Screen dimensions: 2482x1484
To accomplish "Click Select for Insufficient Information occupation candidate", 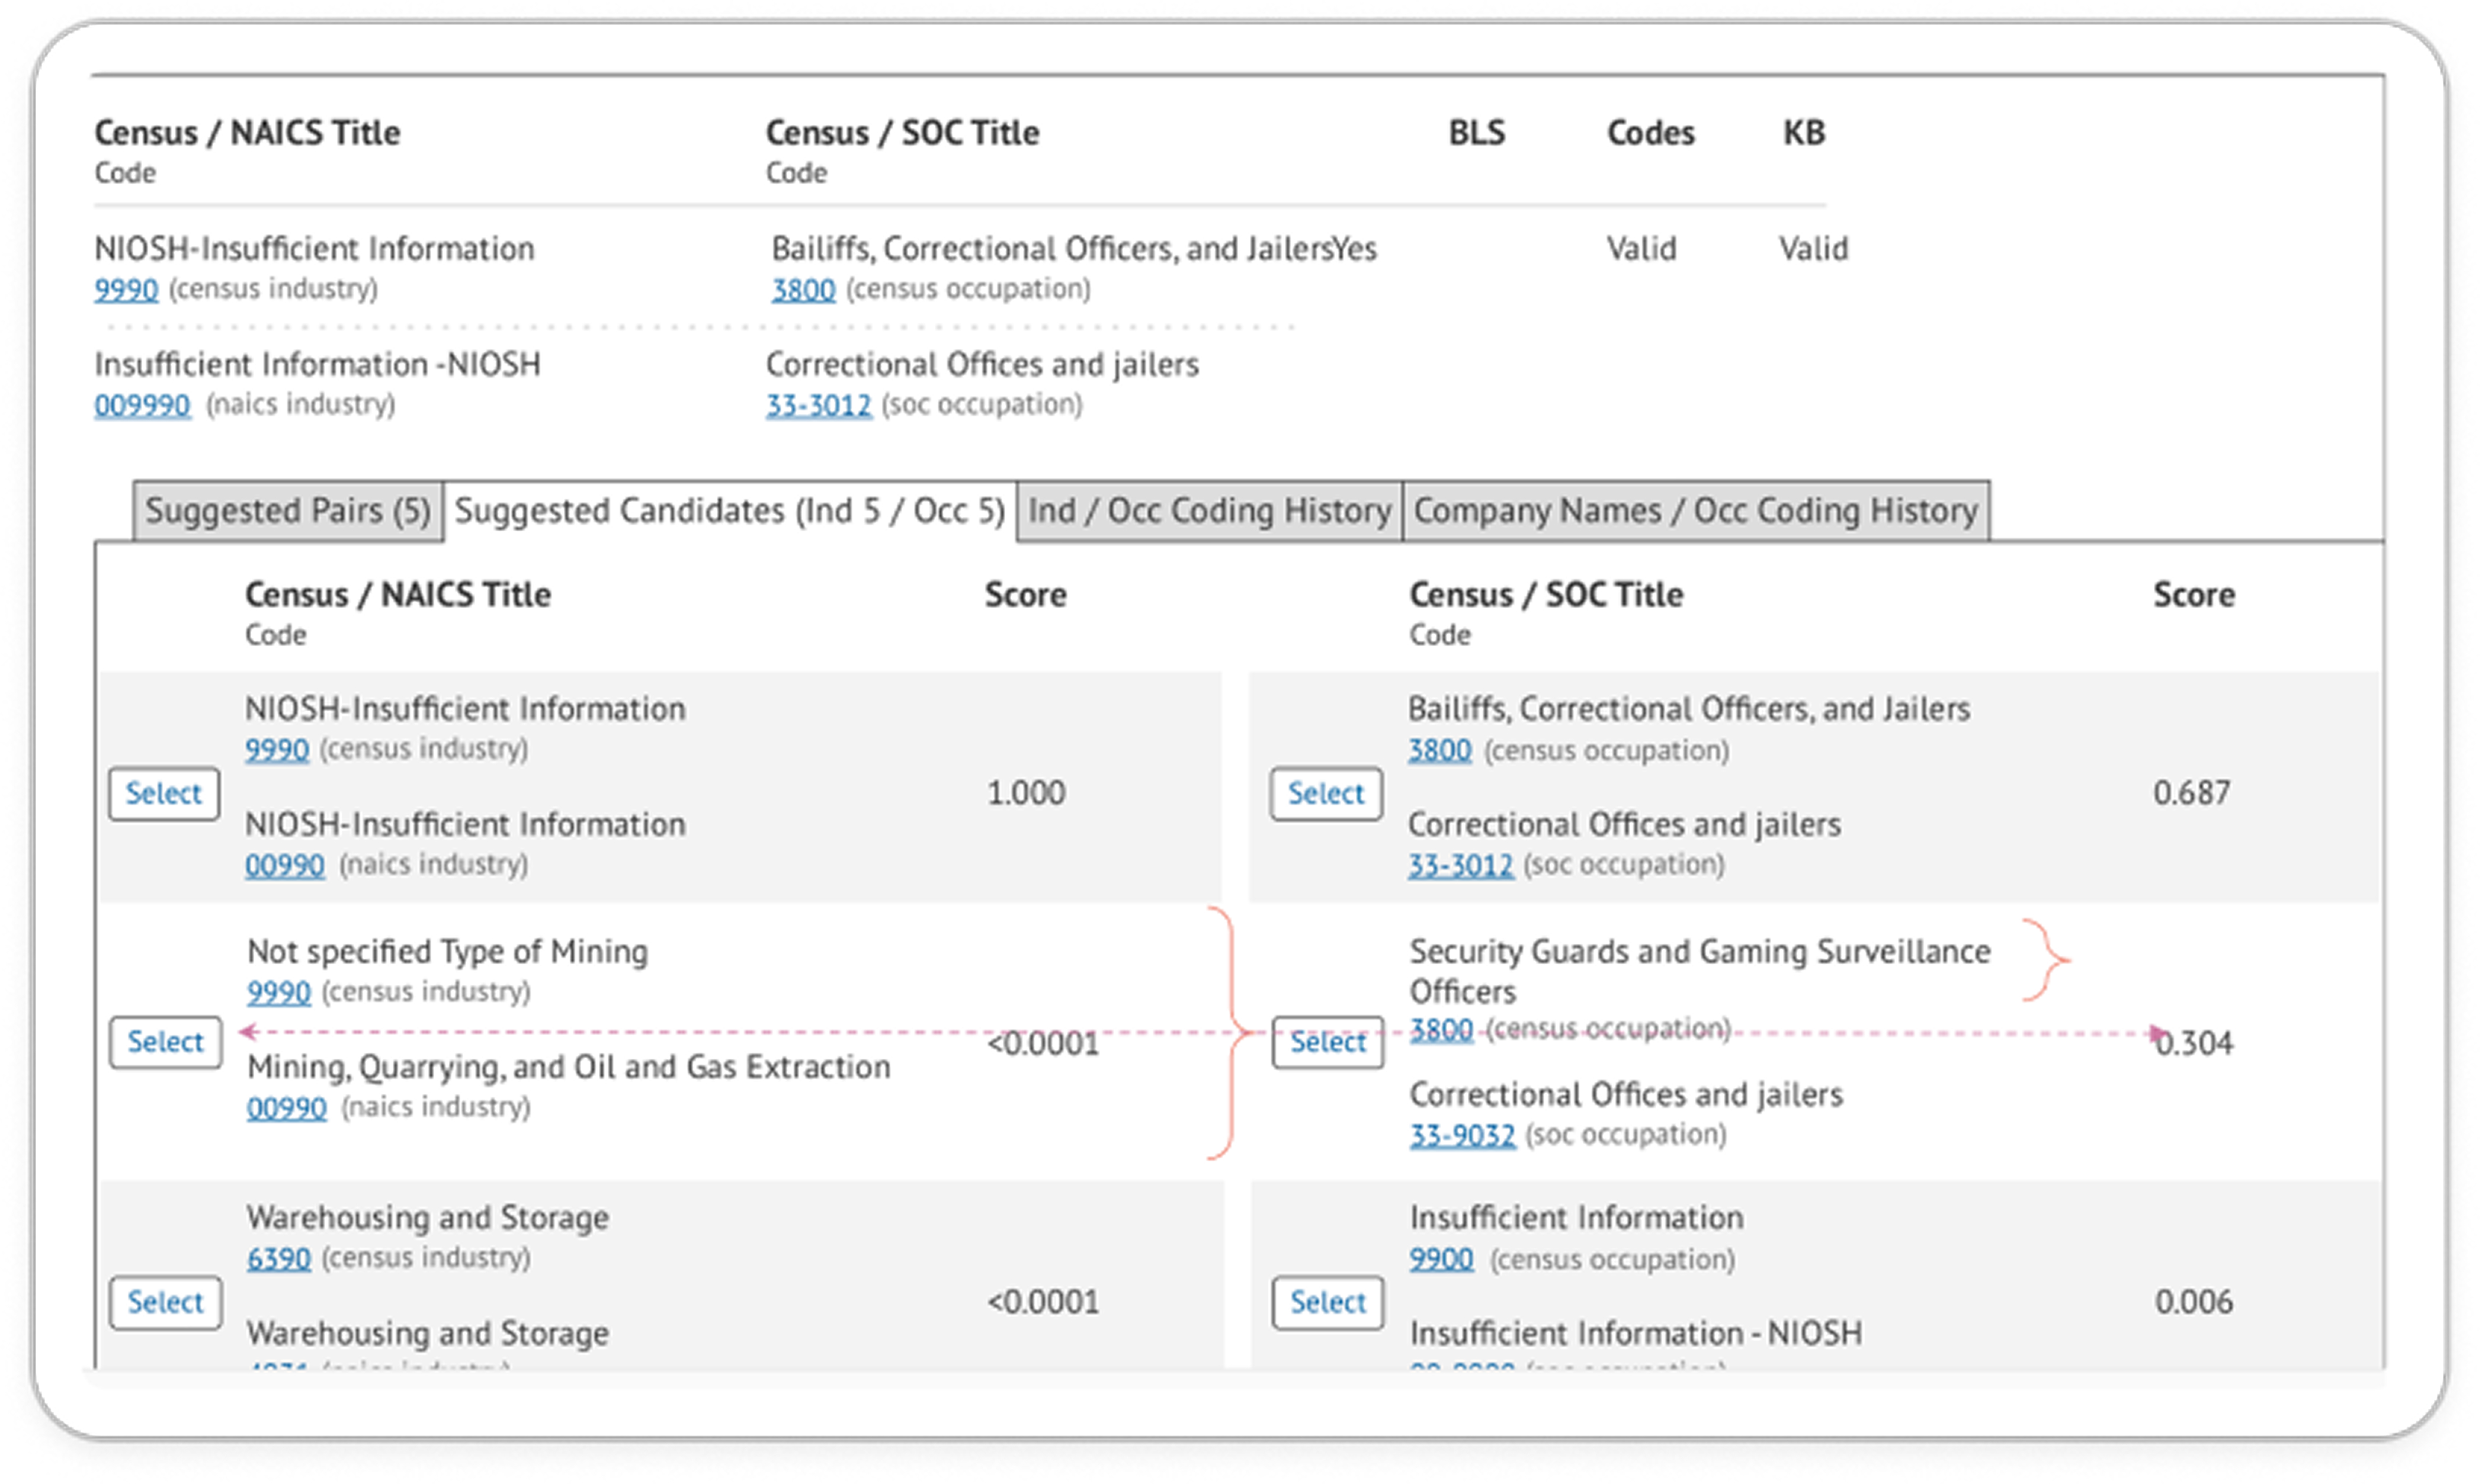I will click(x=1328, y=1302).
